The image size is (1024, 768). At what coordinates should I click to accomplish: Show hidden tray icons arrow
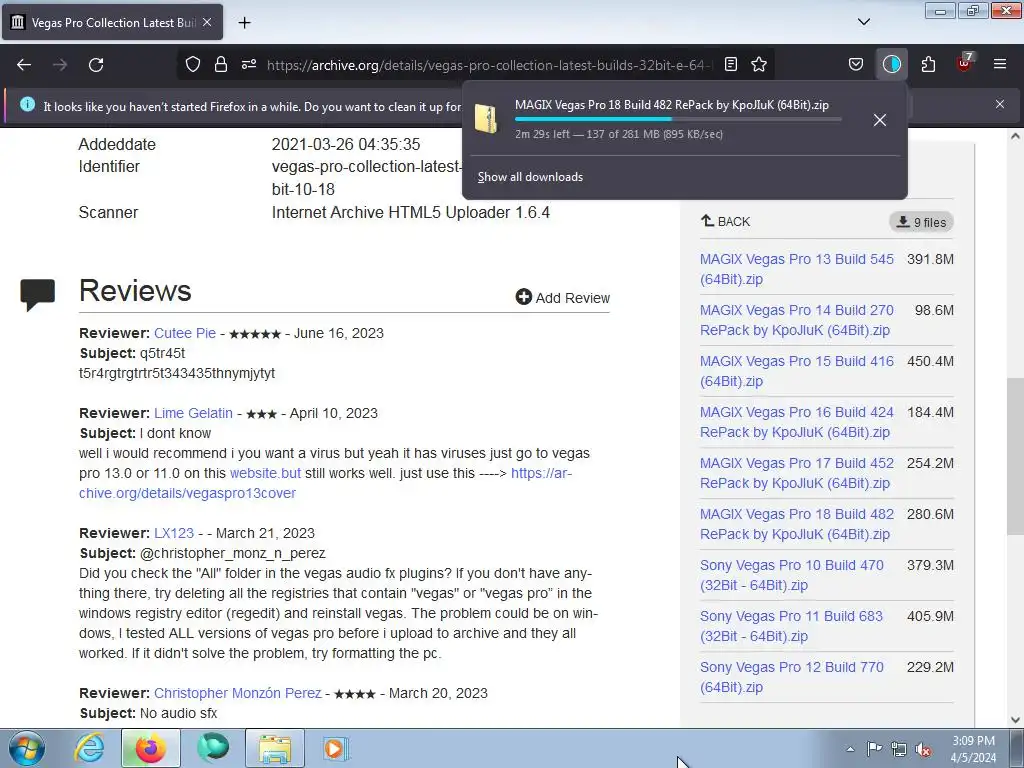[850, 749]
